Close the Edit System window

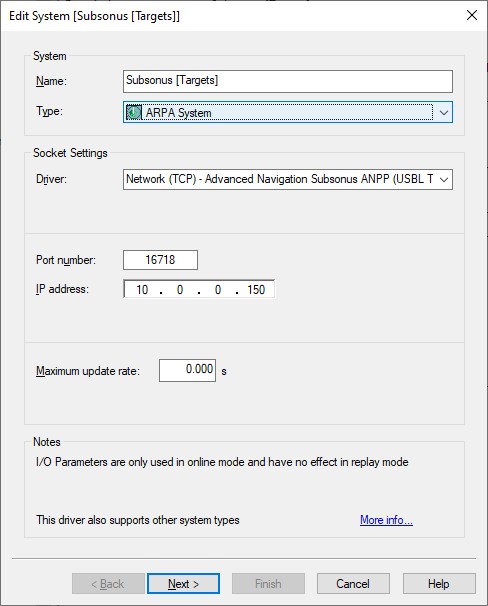pos(472,15)
